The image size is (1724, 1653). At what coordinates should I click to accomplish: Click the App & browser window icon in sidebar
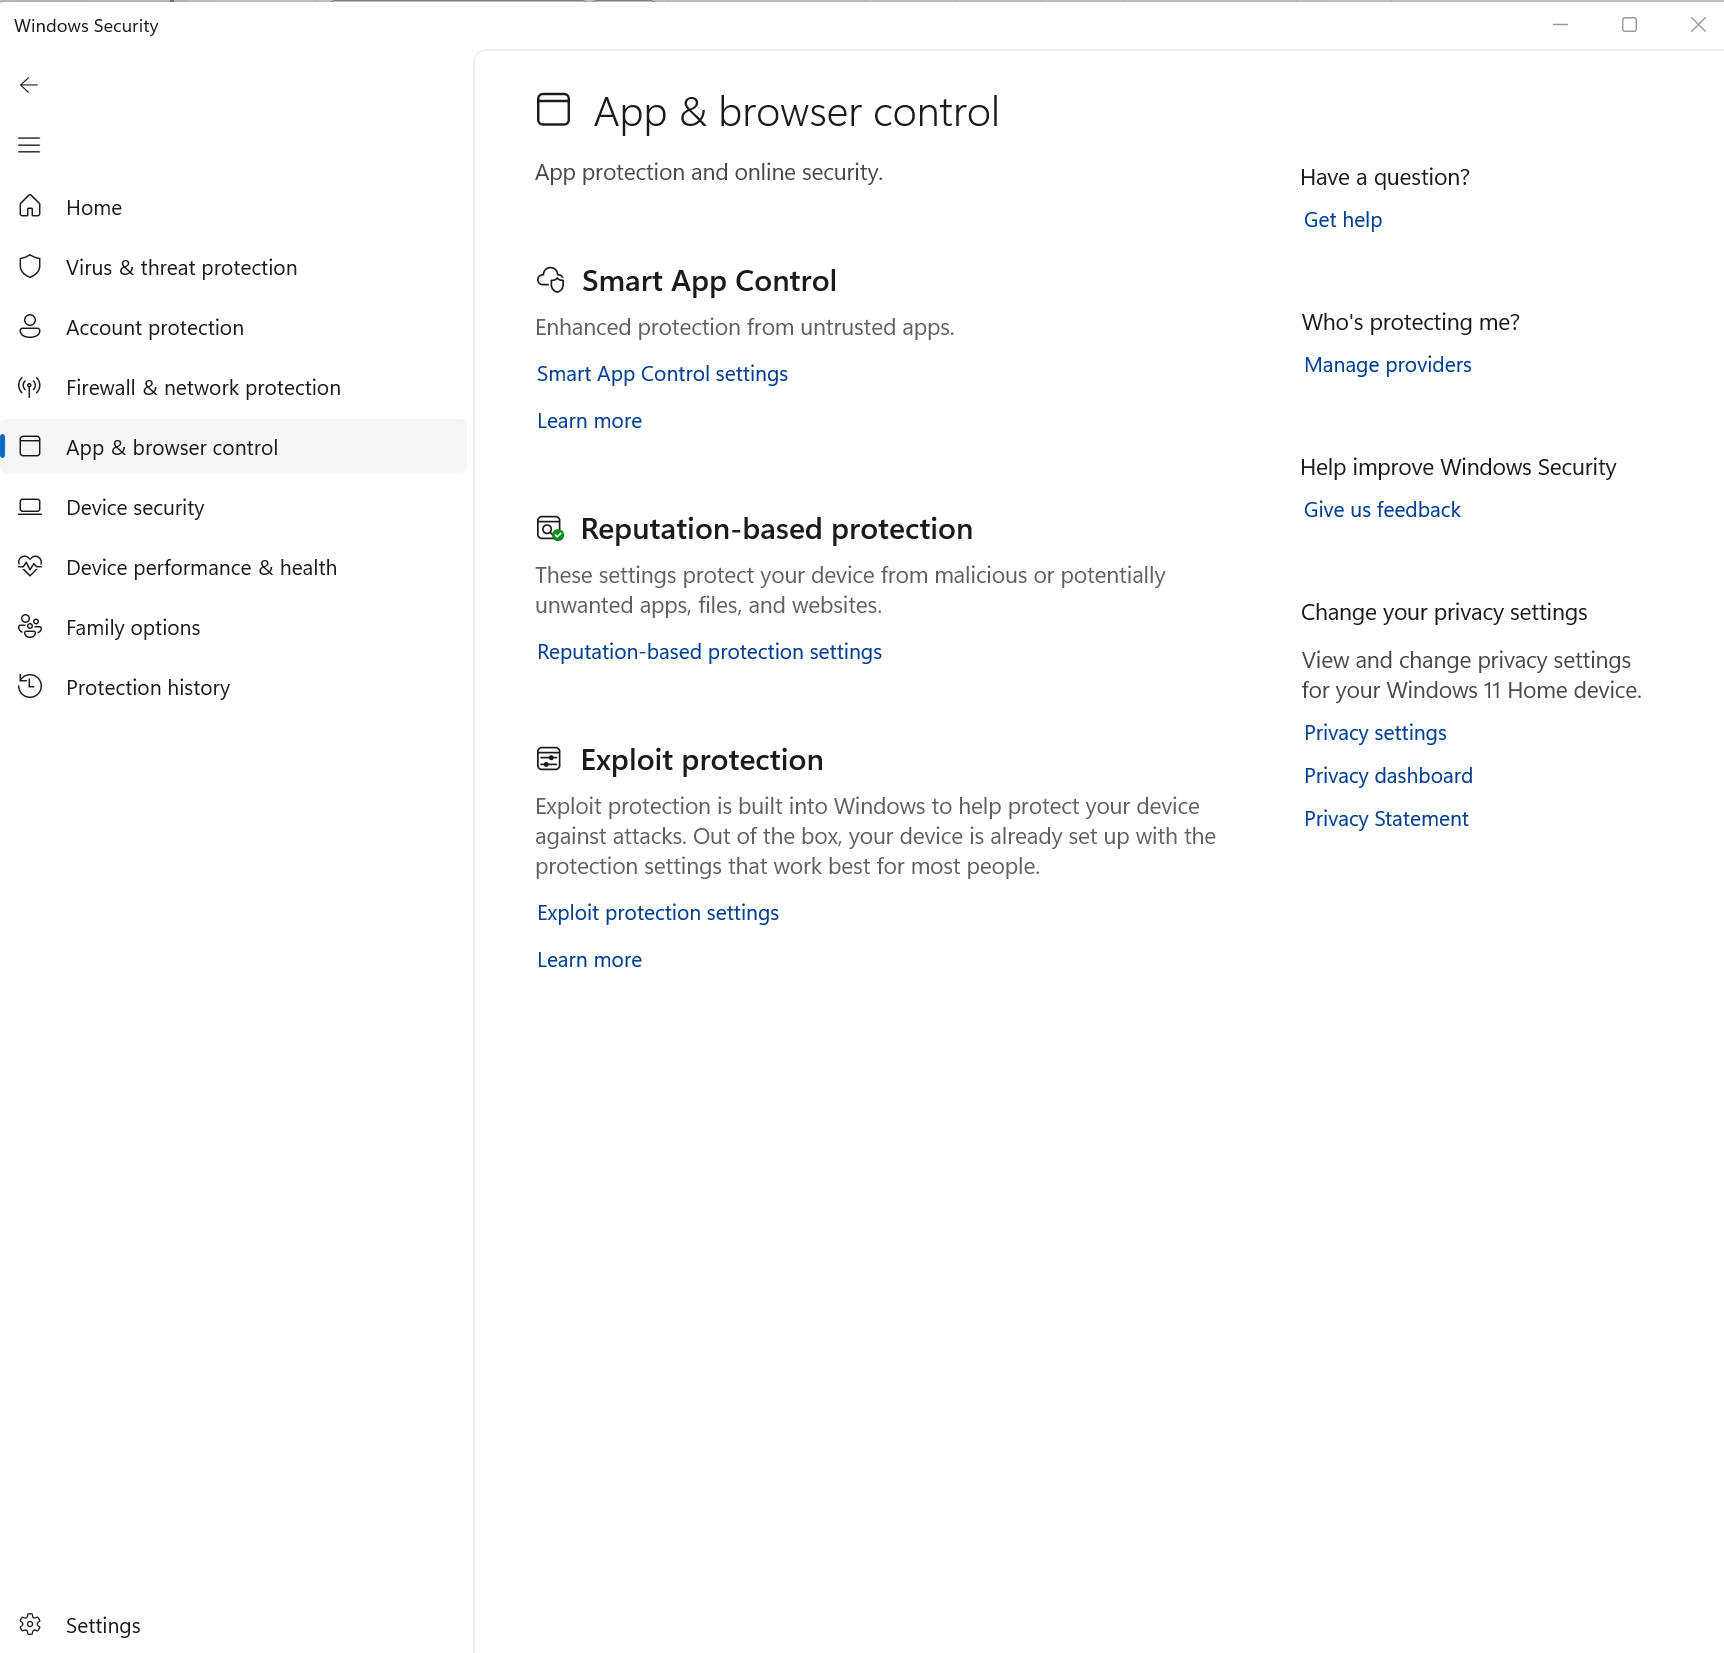coord(30,446)
